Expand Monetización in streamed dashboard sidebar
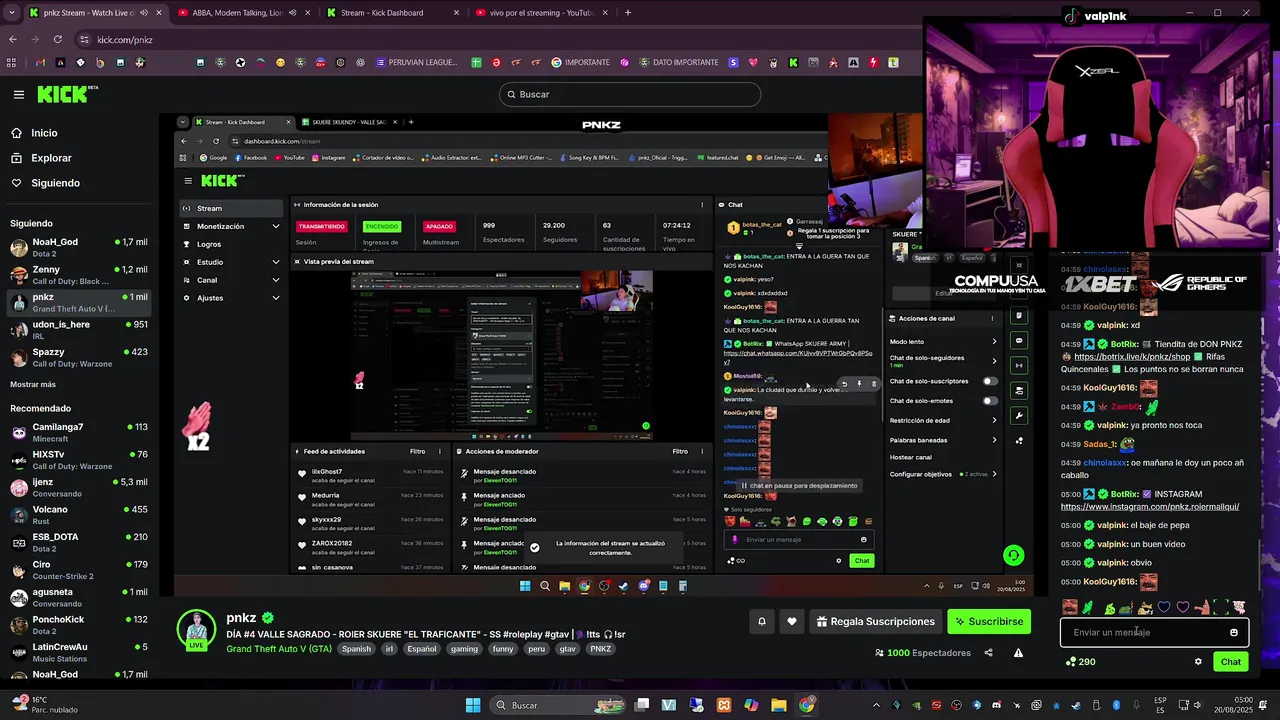The height and width of the screenshot is (720, 1280). click(x=276, y=226)
